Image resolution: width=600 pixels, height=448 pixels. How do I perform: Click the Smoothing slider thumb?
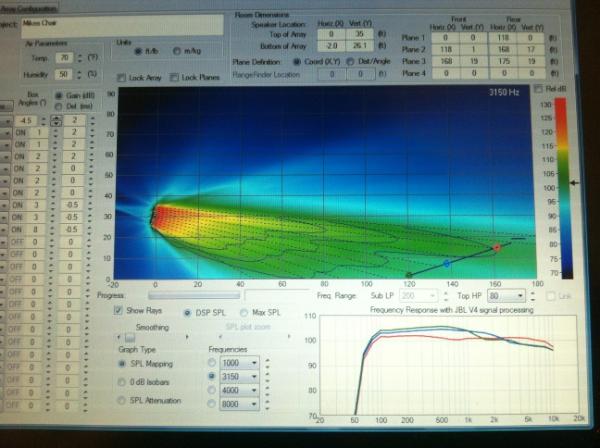[130, 337]
